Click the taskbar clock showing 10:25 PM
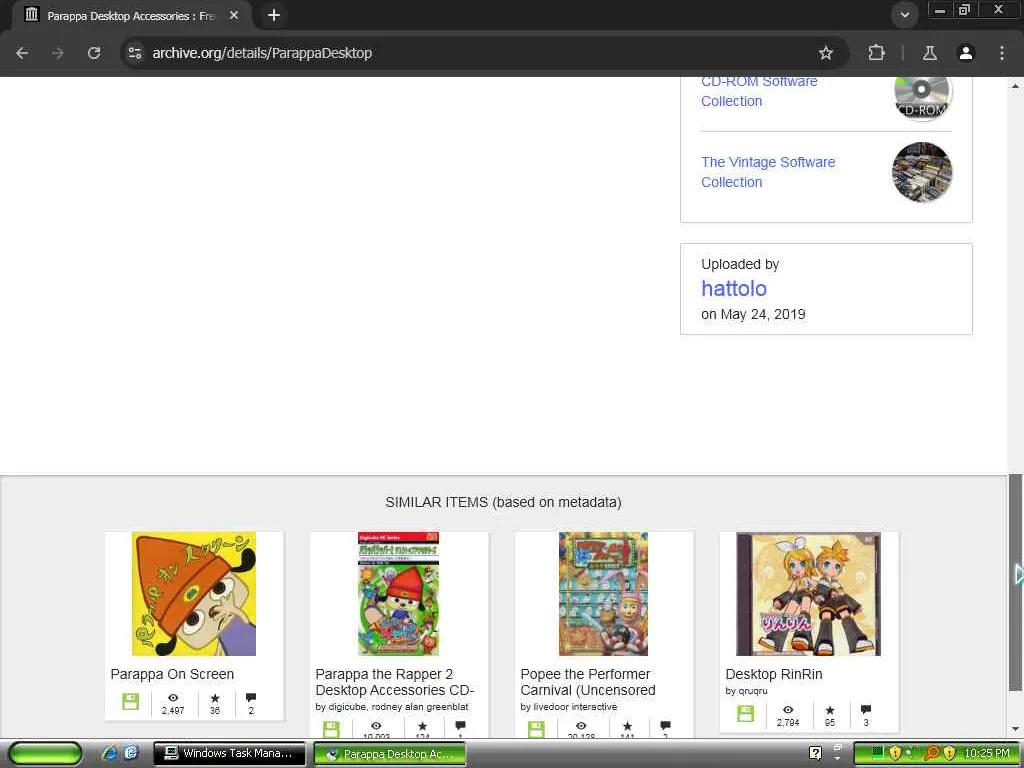1024x768 pixels. (x=987, y=754)
